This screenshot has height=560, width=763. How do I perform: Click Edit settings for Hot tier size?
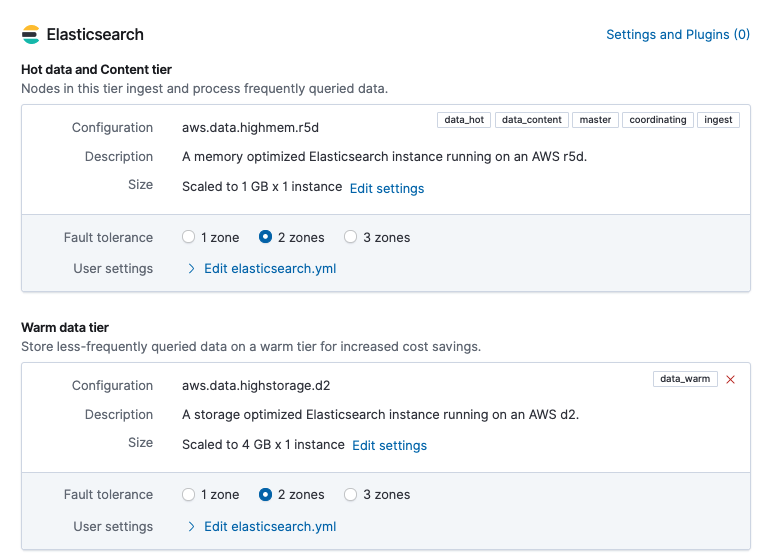coord(386,188)
